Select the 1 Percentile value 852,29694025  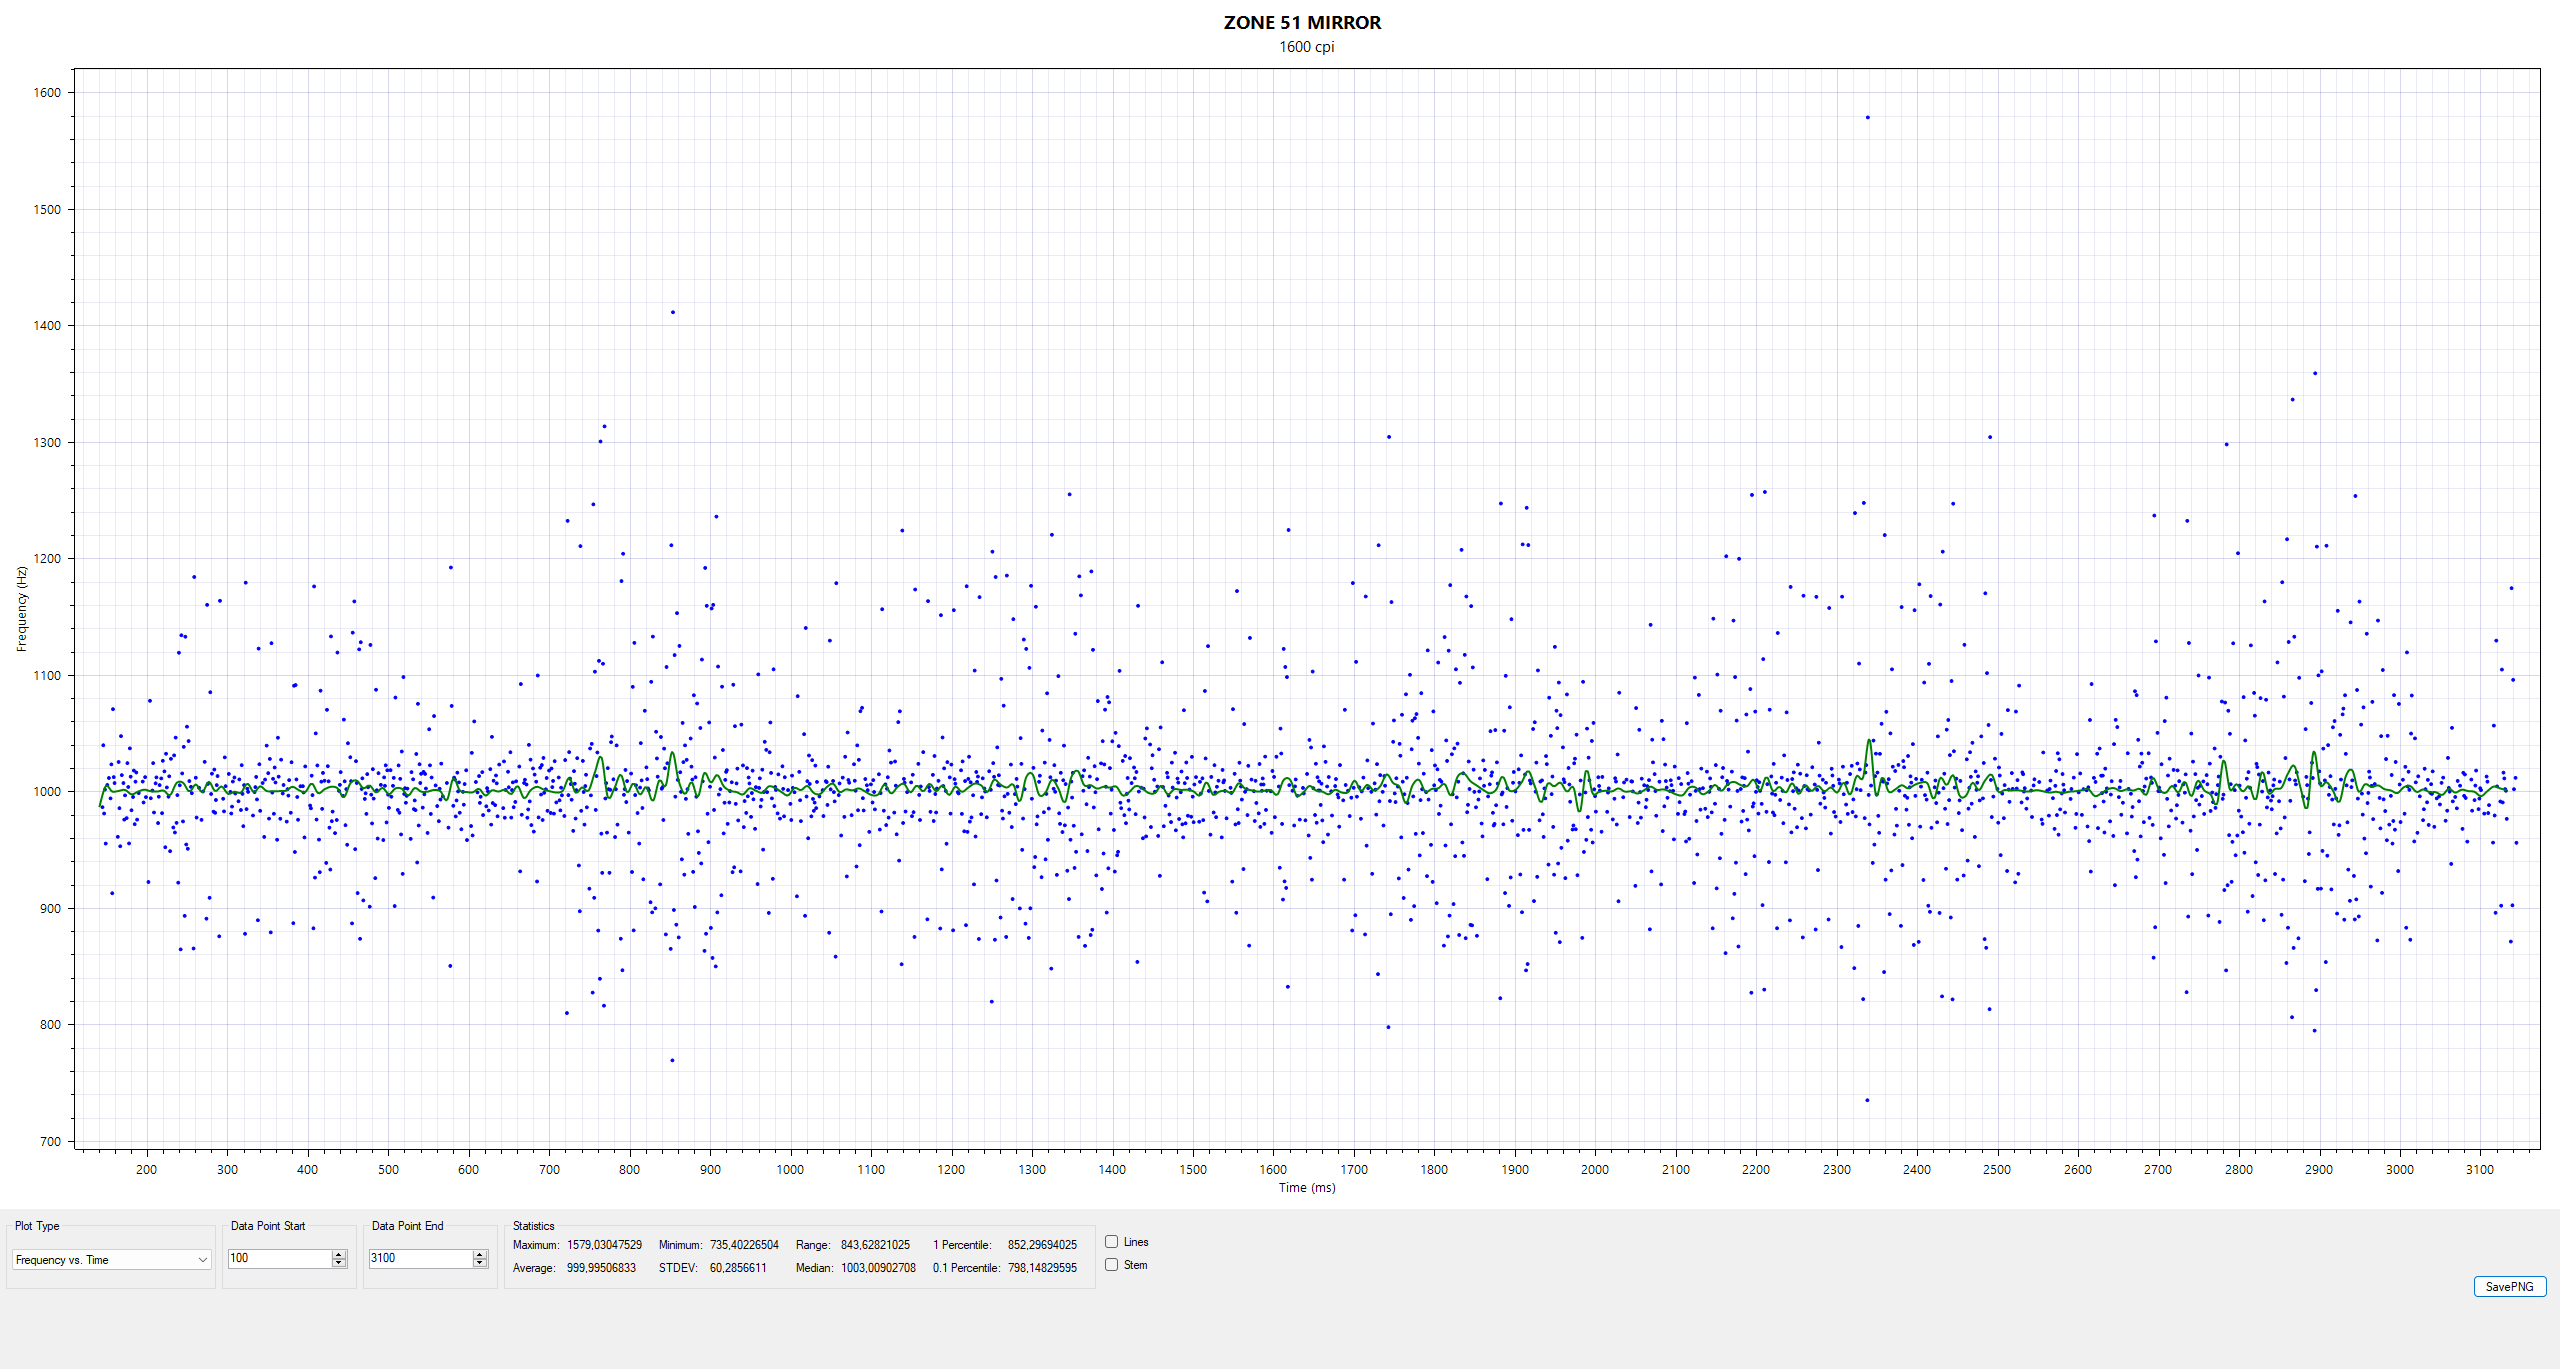click(x=1042, y=1245)
